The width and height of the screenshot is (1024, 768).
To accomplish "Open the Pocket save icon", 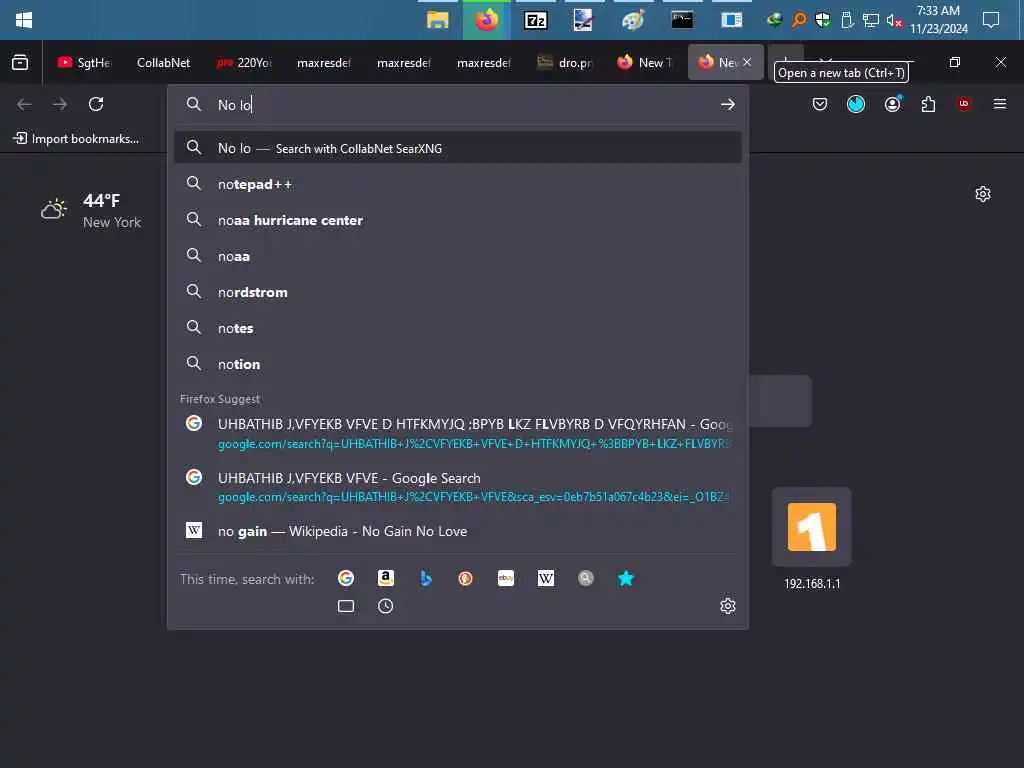I will click(820, 104).
